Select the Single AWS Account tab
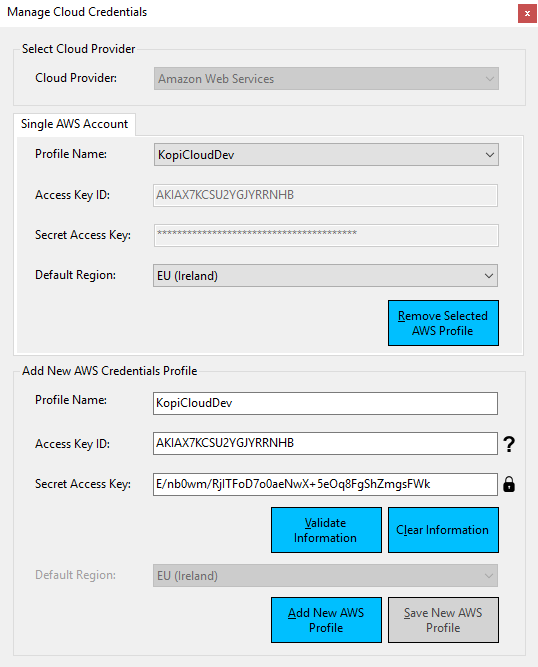The width and height of the screenshot is (538, 667). [74, 124]
